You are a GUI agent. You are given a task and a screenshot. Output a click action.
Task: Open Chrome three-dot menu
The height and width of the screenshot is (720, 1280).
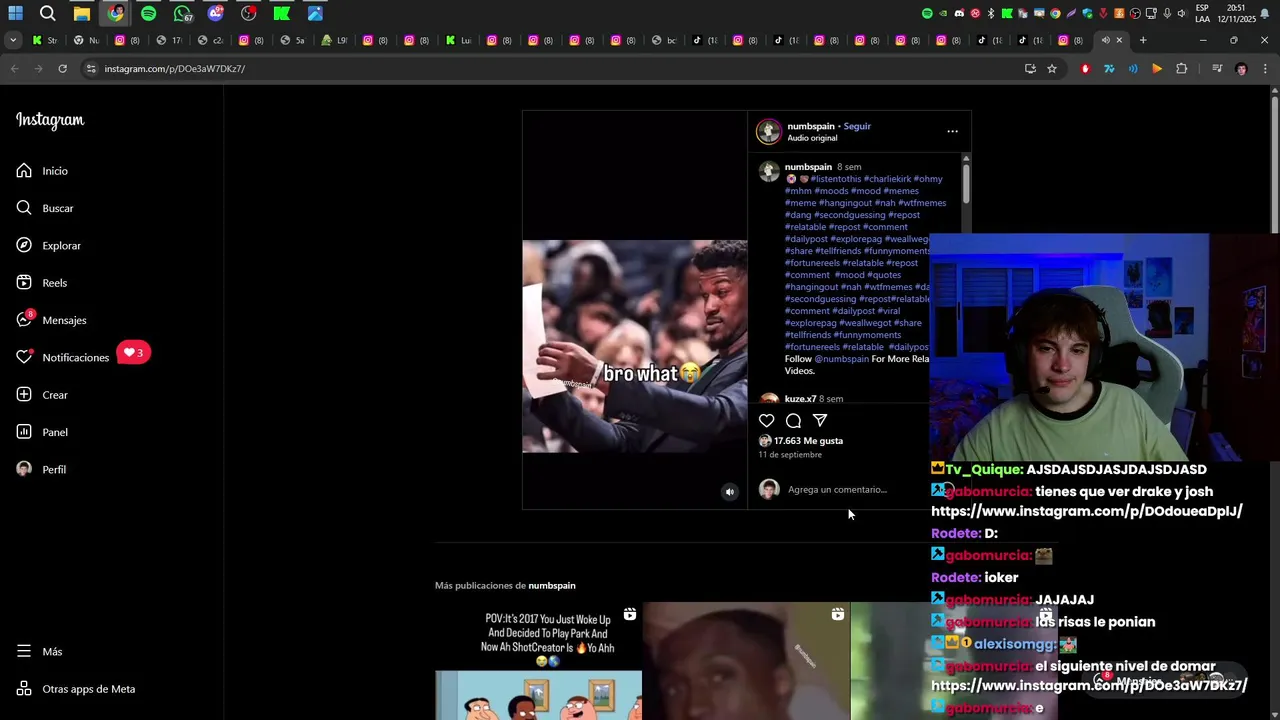[x=1265, y=69]
